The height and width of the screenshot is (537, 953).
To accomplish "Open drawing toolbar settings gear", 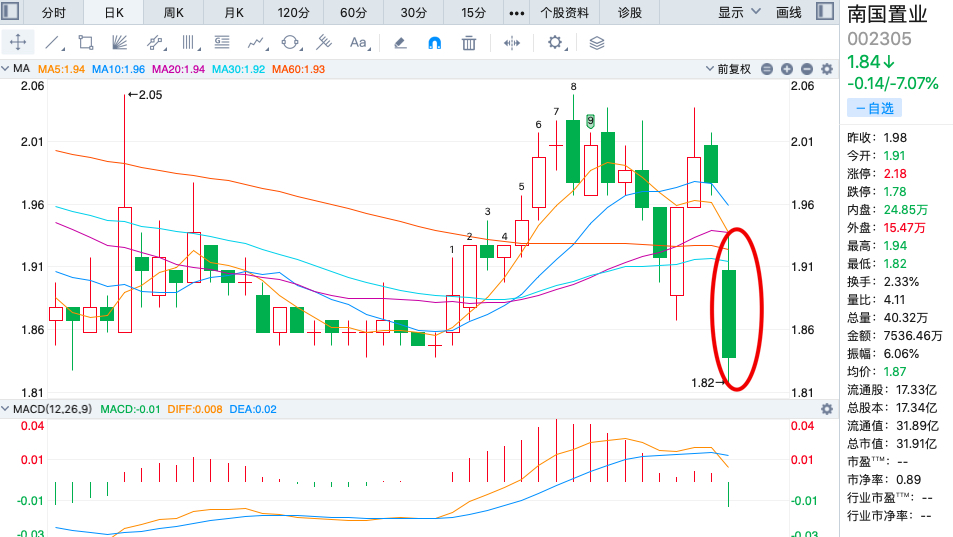I will 555,43.
